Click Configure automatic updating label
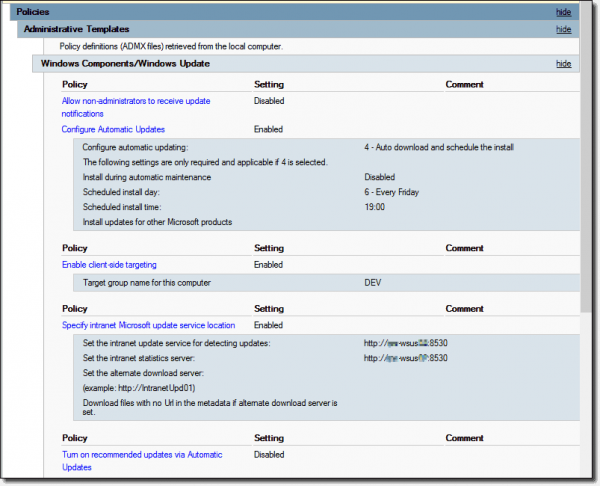 click(x=135, y=147)
